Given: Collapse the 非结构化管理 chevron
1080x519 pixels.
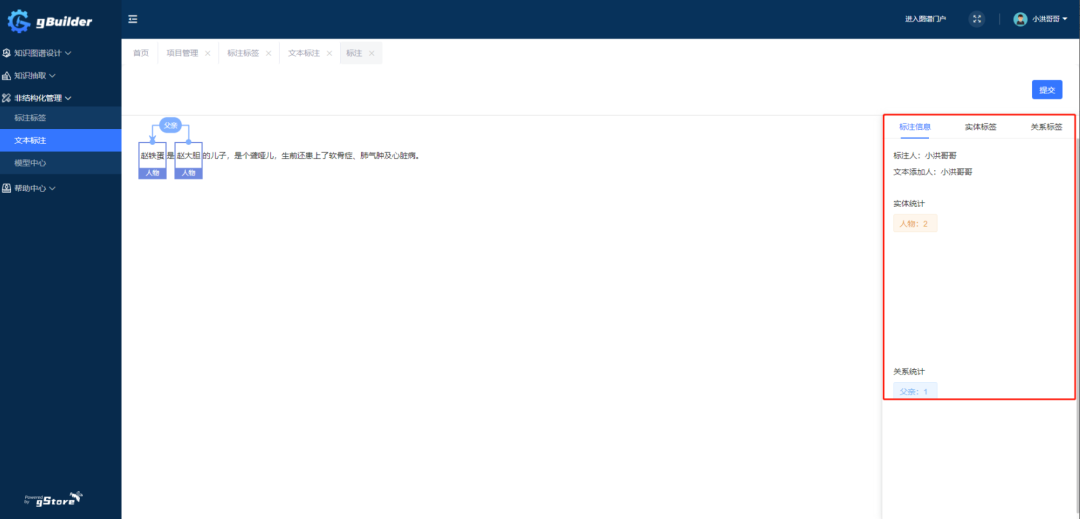Looking at the screenshot, I should pos(68,98).
